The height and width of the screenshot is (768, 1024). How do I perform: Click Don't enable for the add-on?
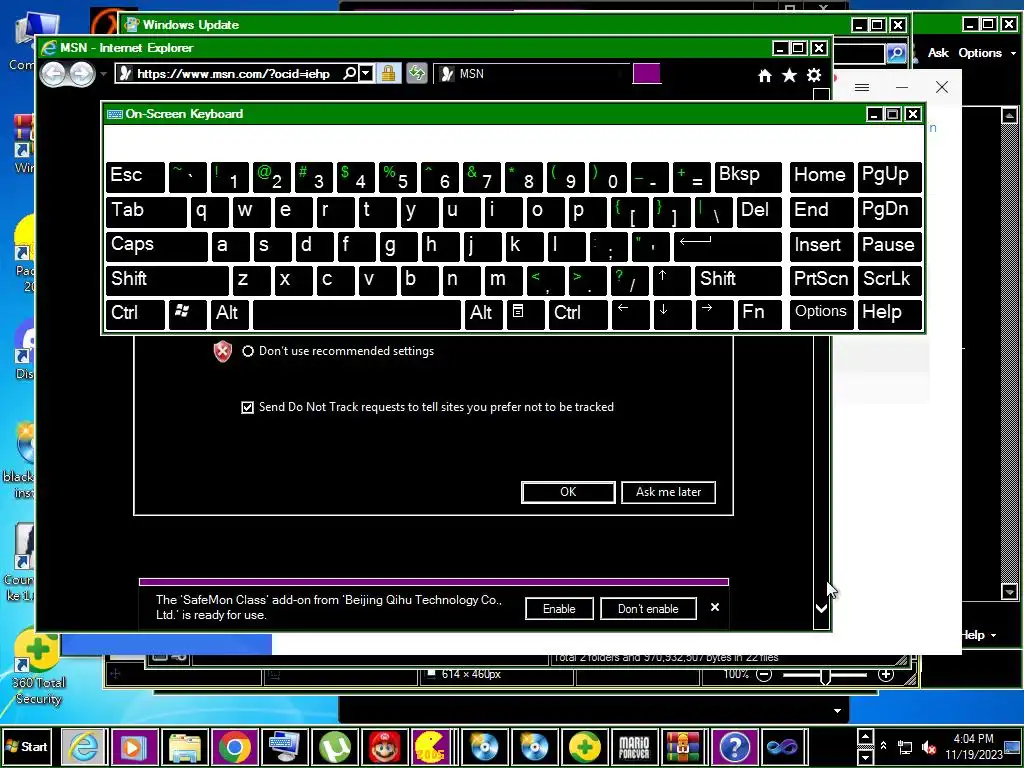pyautogui.click(x=648, y=609)
